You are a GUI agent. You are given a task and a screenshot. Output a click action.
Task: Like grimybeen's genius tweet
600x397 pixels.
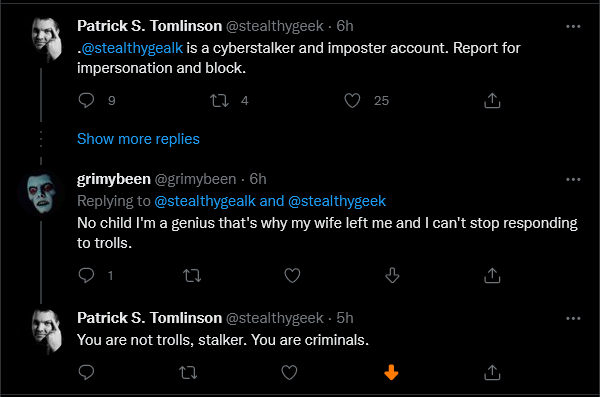[292, 275]
